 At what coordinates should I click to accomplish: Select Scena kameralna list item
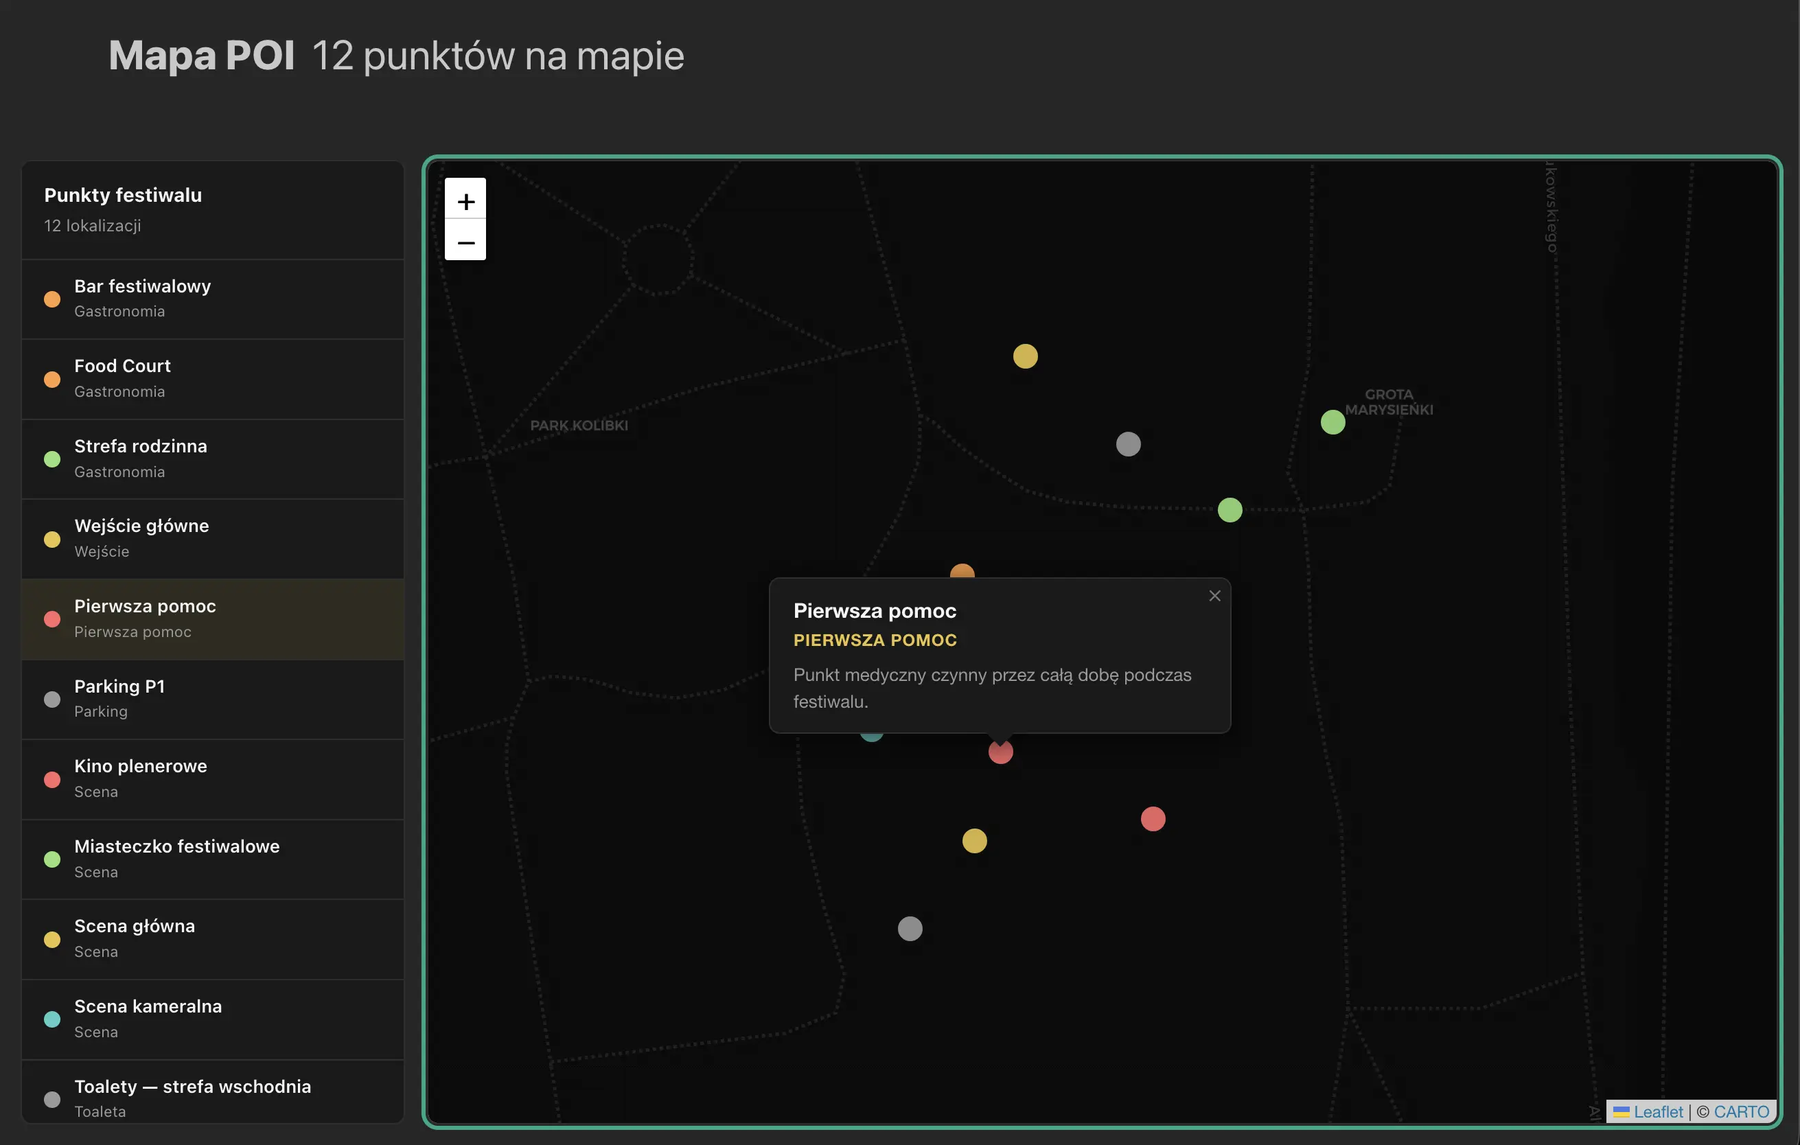pos(213,1019)
